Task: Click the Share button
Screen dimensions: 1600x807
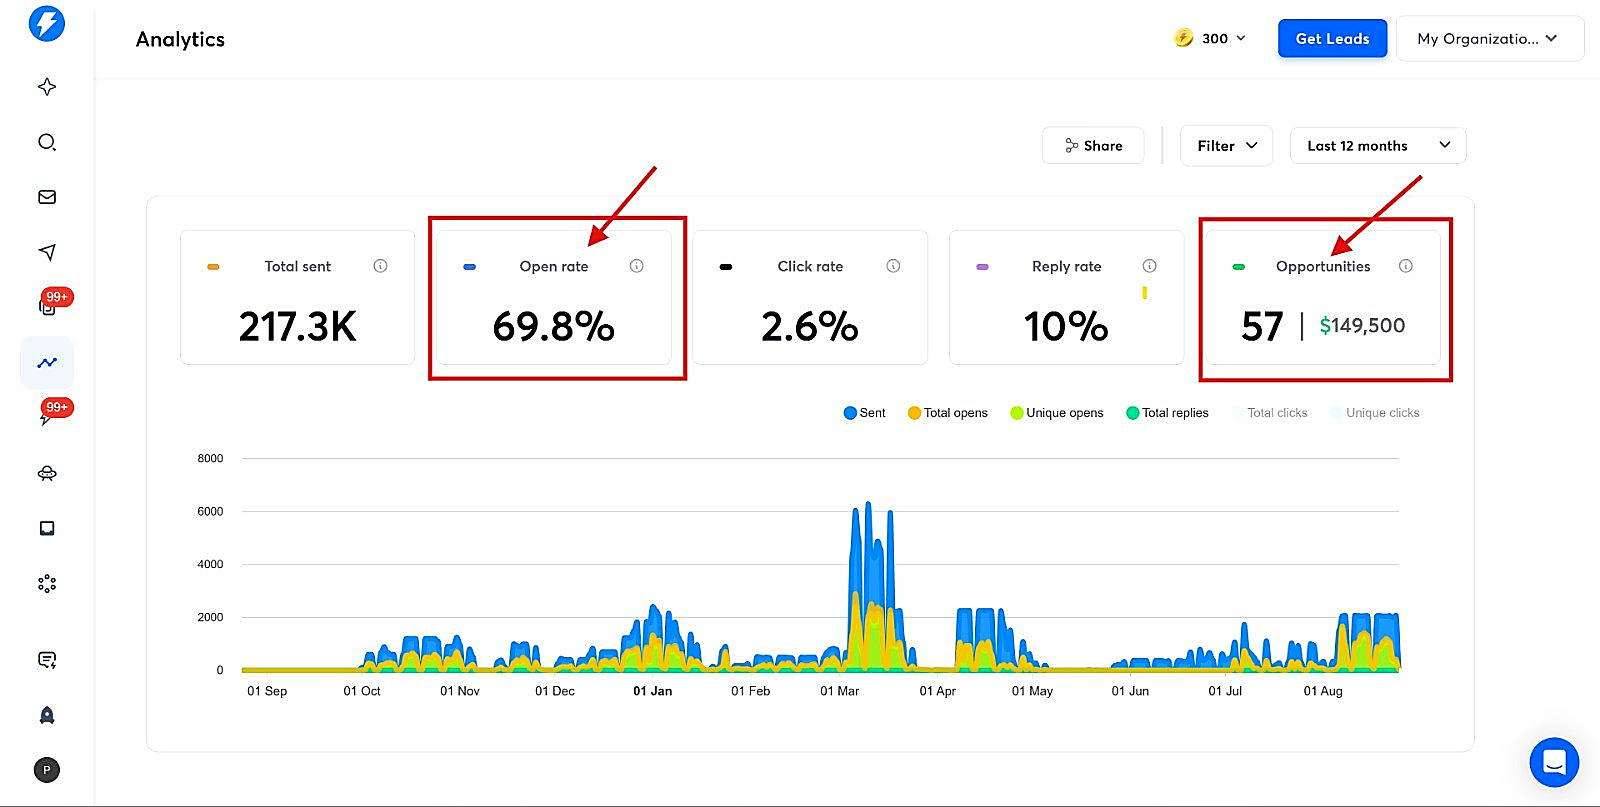Action: pyautogui.click(x=1093, y=145)
